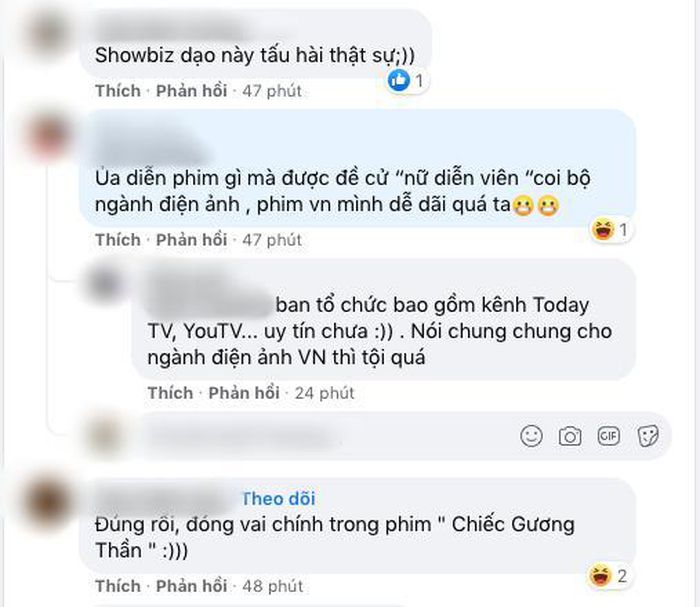
Task: Reply to the 'ban tổ chức' reply
Action: [x=244, y=393]
